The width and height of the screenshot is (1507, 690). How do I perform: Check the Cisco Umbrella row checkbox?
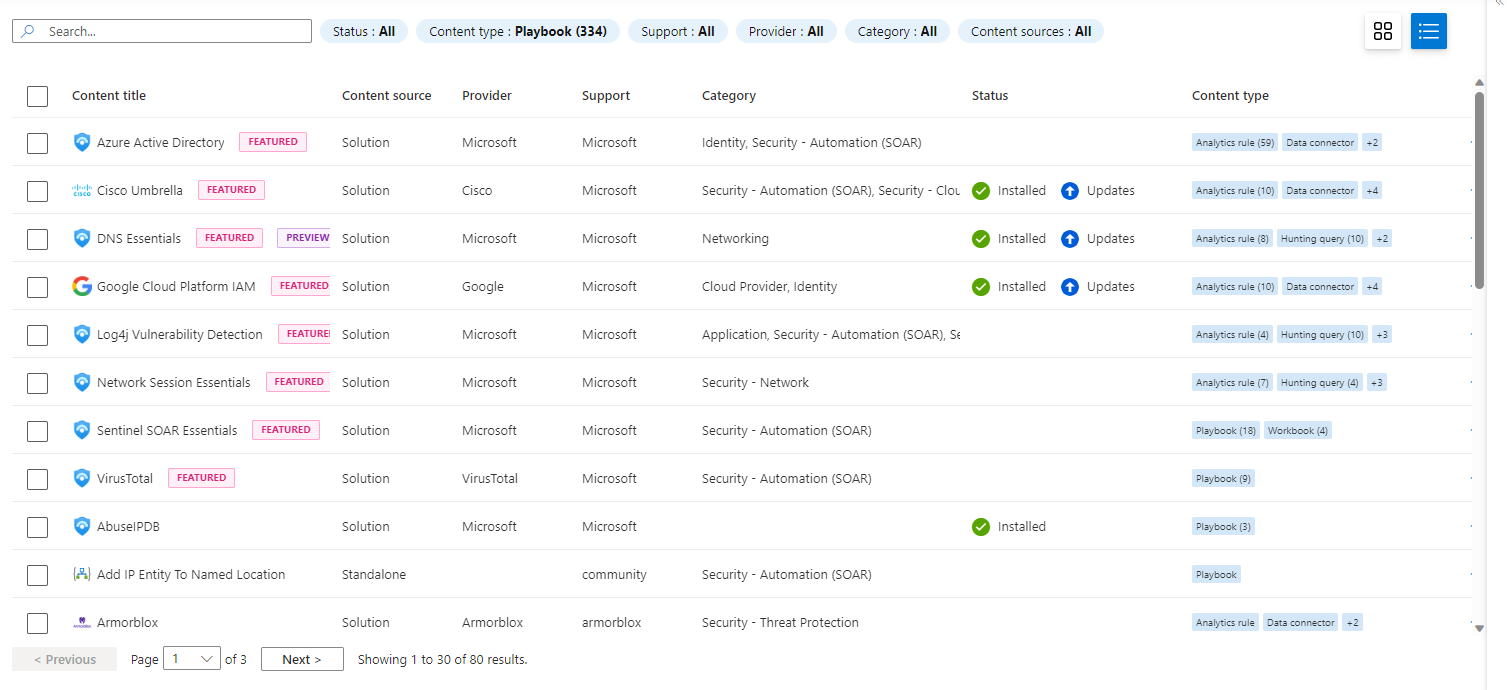click(x=37, y=191)
